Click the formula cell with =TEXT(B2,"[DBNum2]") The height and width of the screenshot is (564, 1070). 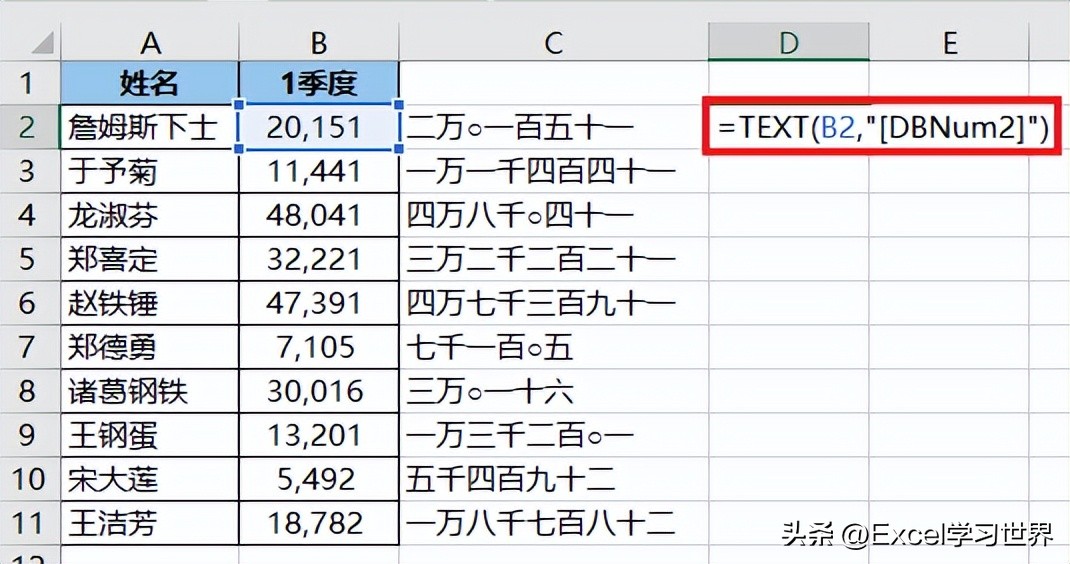point(882,127)
